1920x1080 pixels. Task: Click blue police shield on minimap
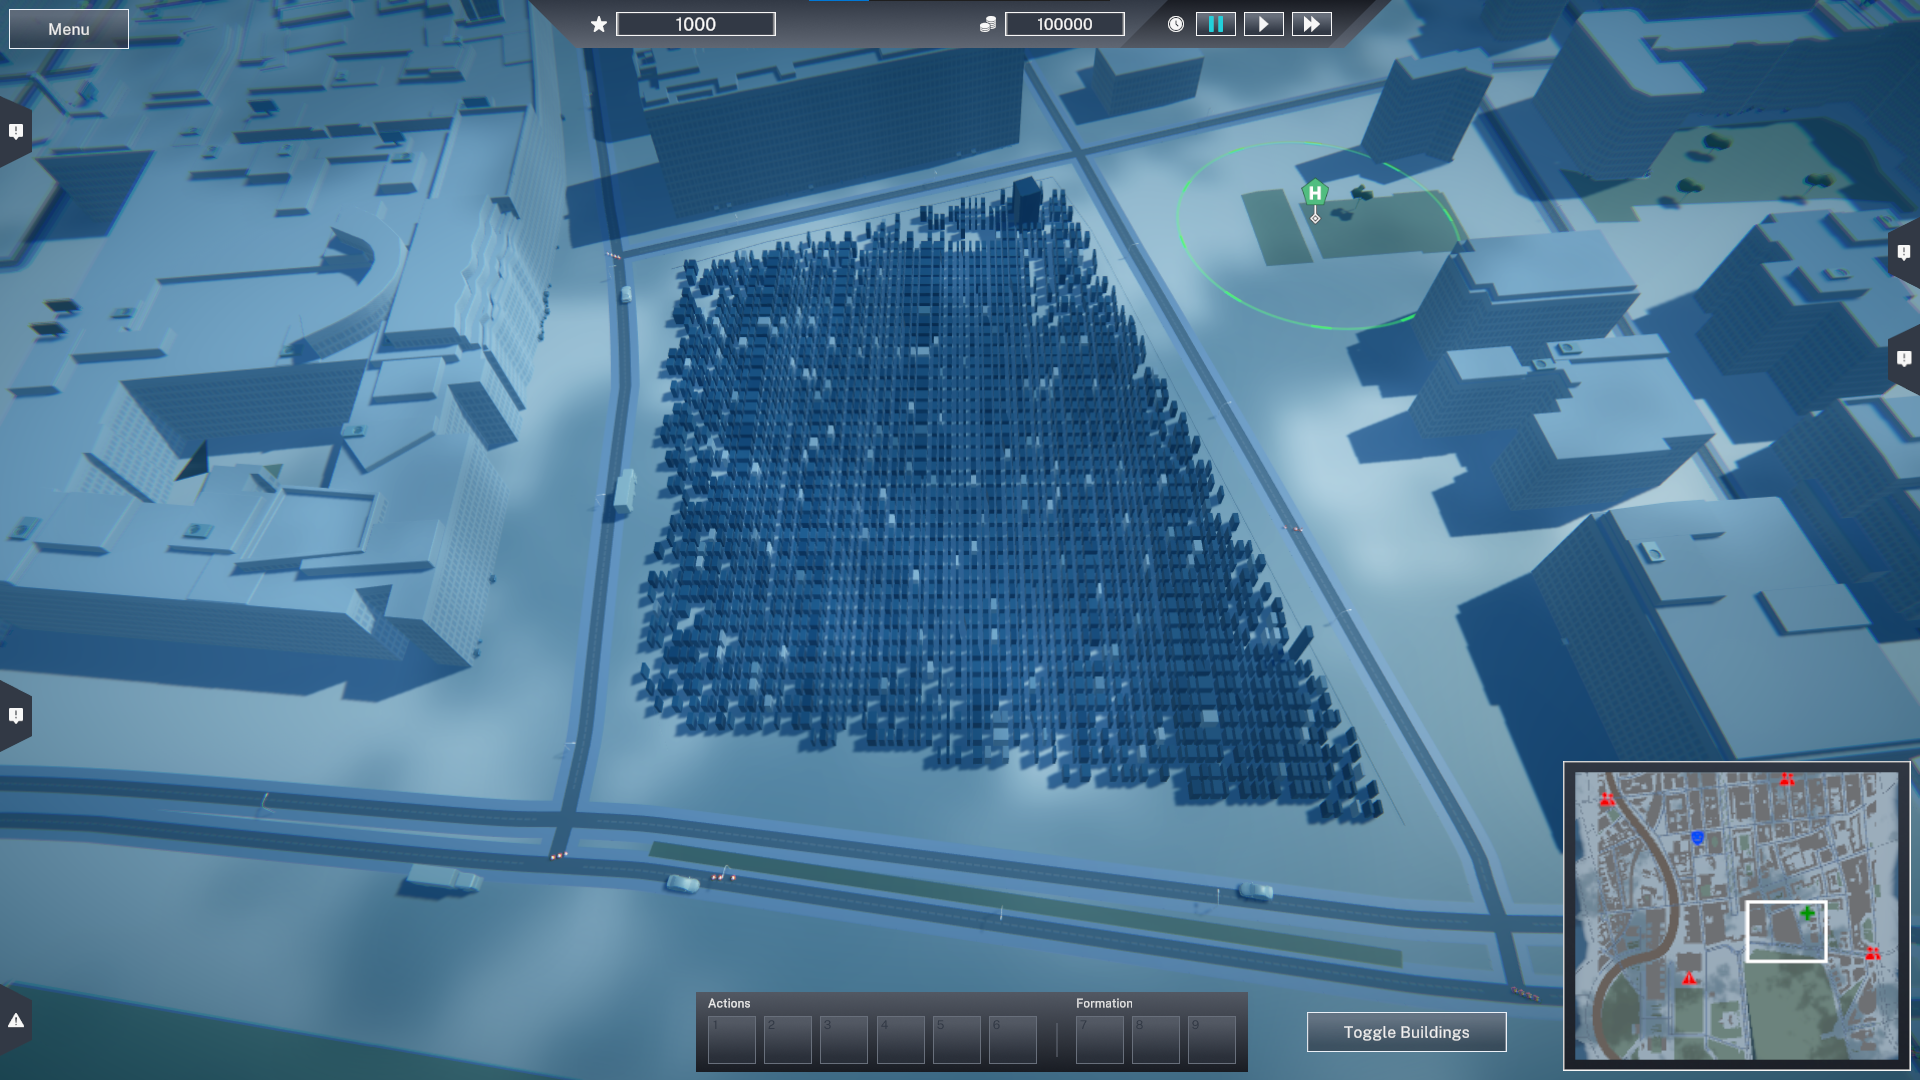coord(1697,838)
